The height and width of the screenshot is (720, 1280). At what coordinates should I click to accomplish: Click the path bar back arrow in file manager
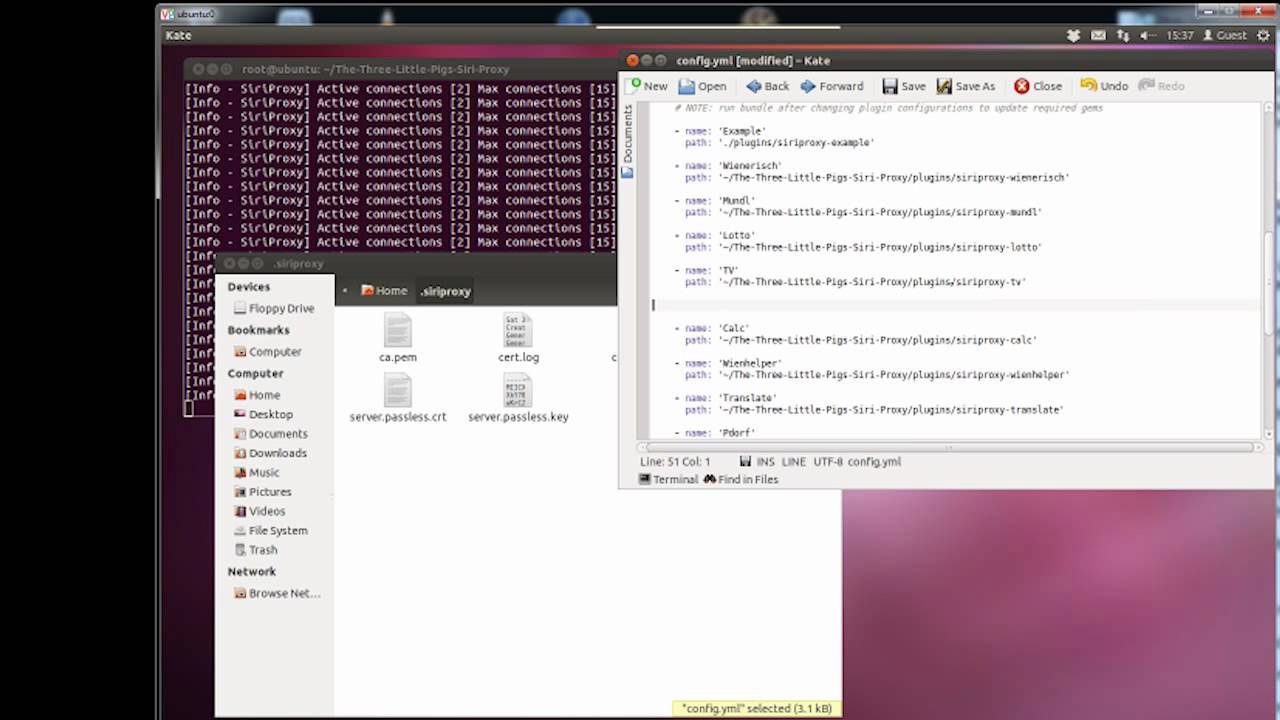click(x=345, y=291)
